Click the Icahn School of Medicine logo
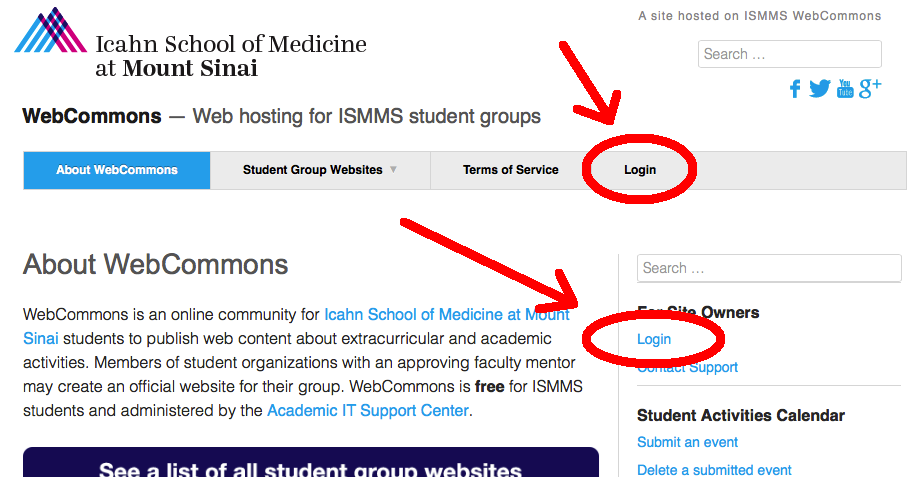916x477 pixels. [x=190, y=43]
